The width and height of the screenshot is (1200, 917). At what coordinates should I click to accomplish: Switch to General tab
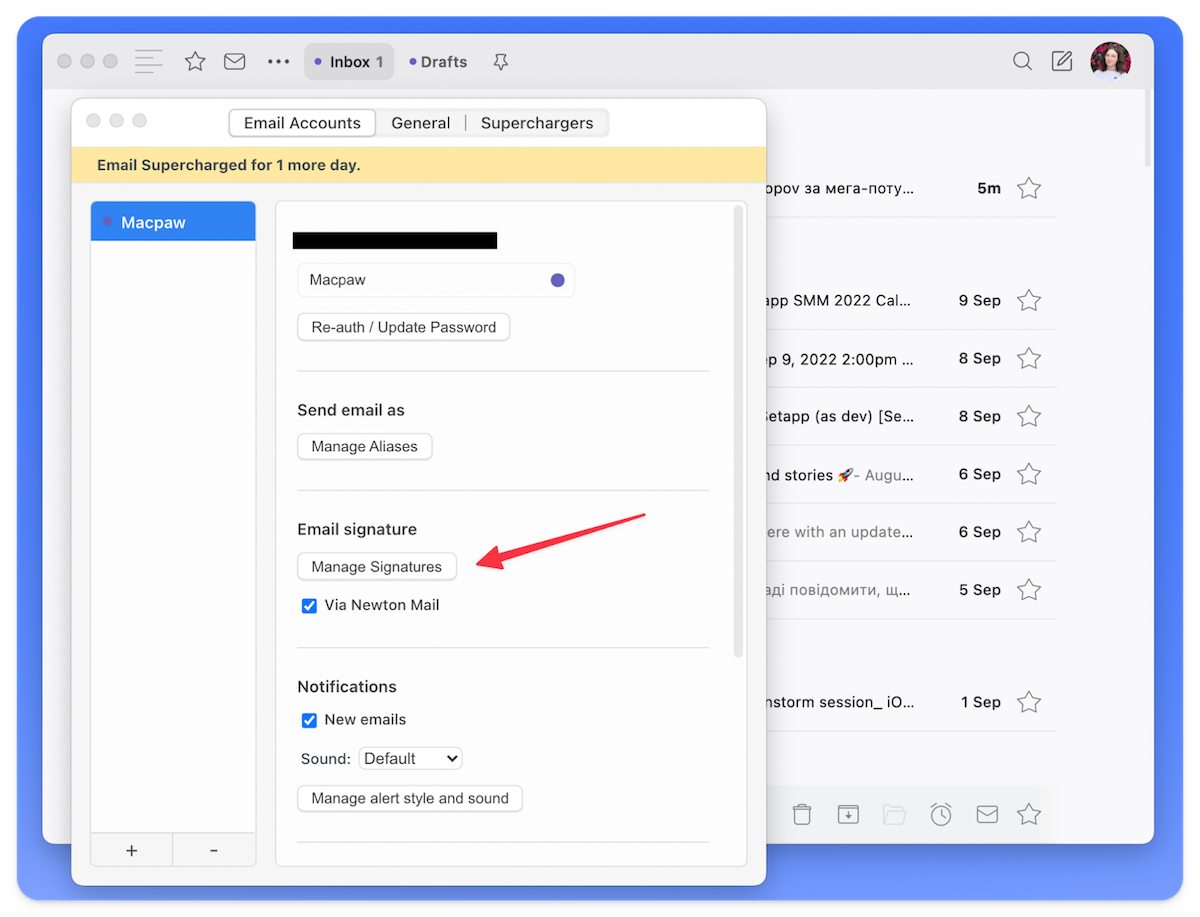421,123
